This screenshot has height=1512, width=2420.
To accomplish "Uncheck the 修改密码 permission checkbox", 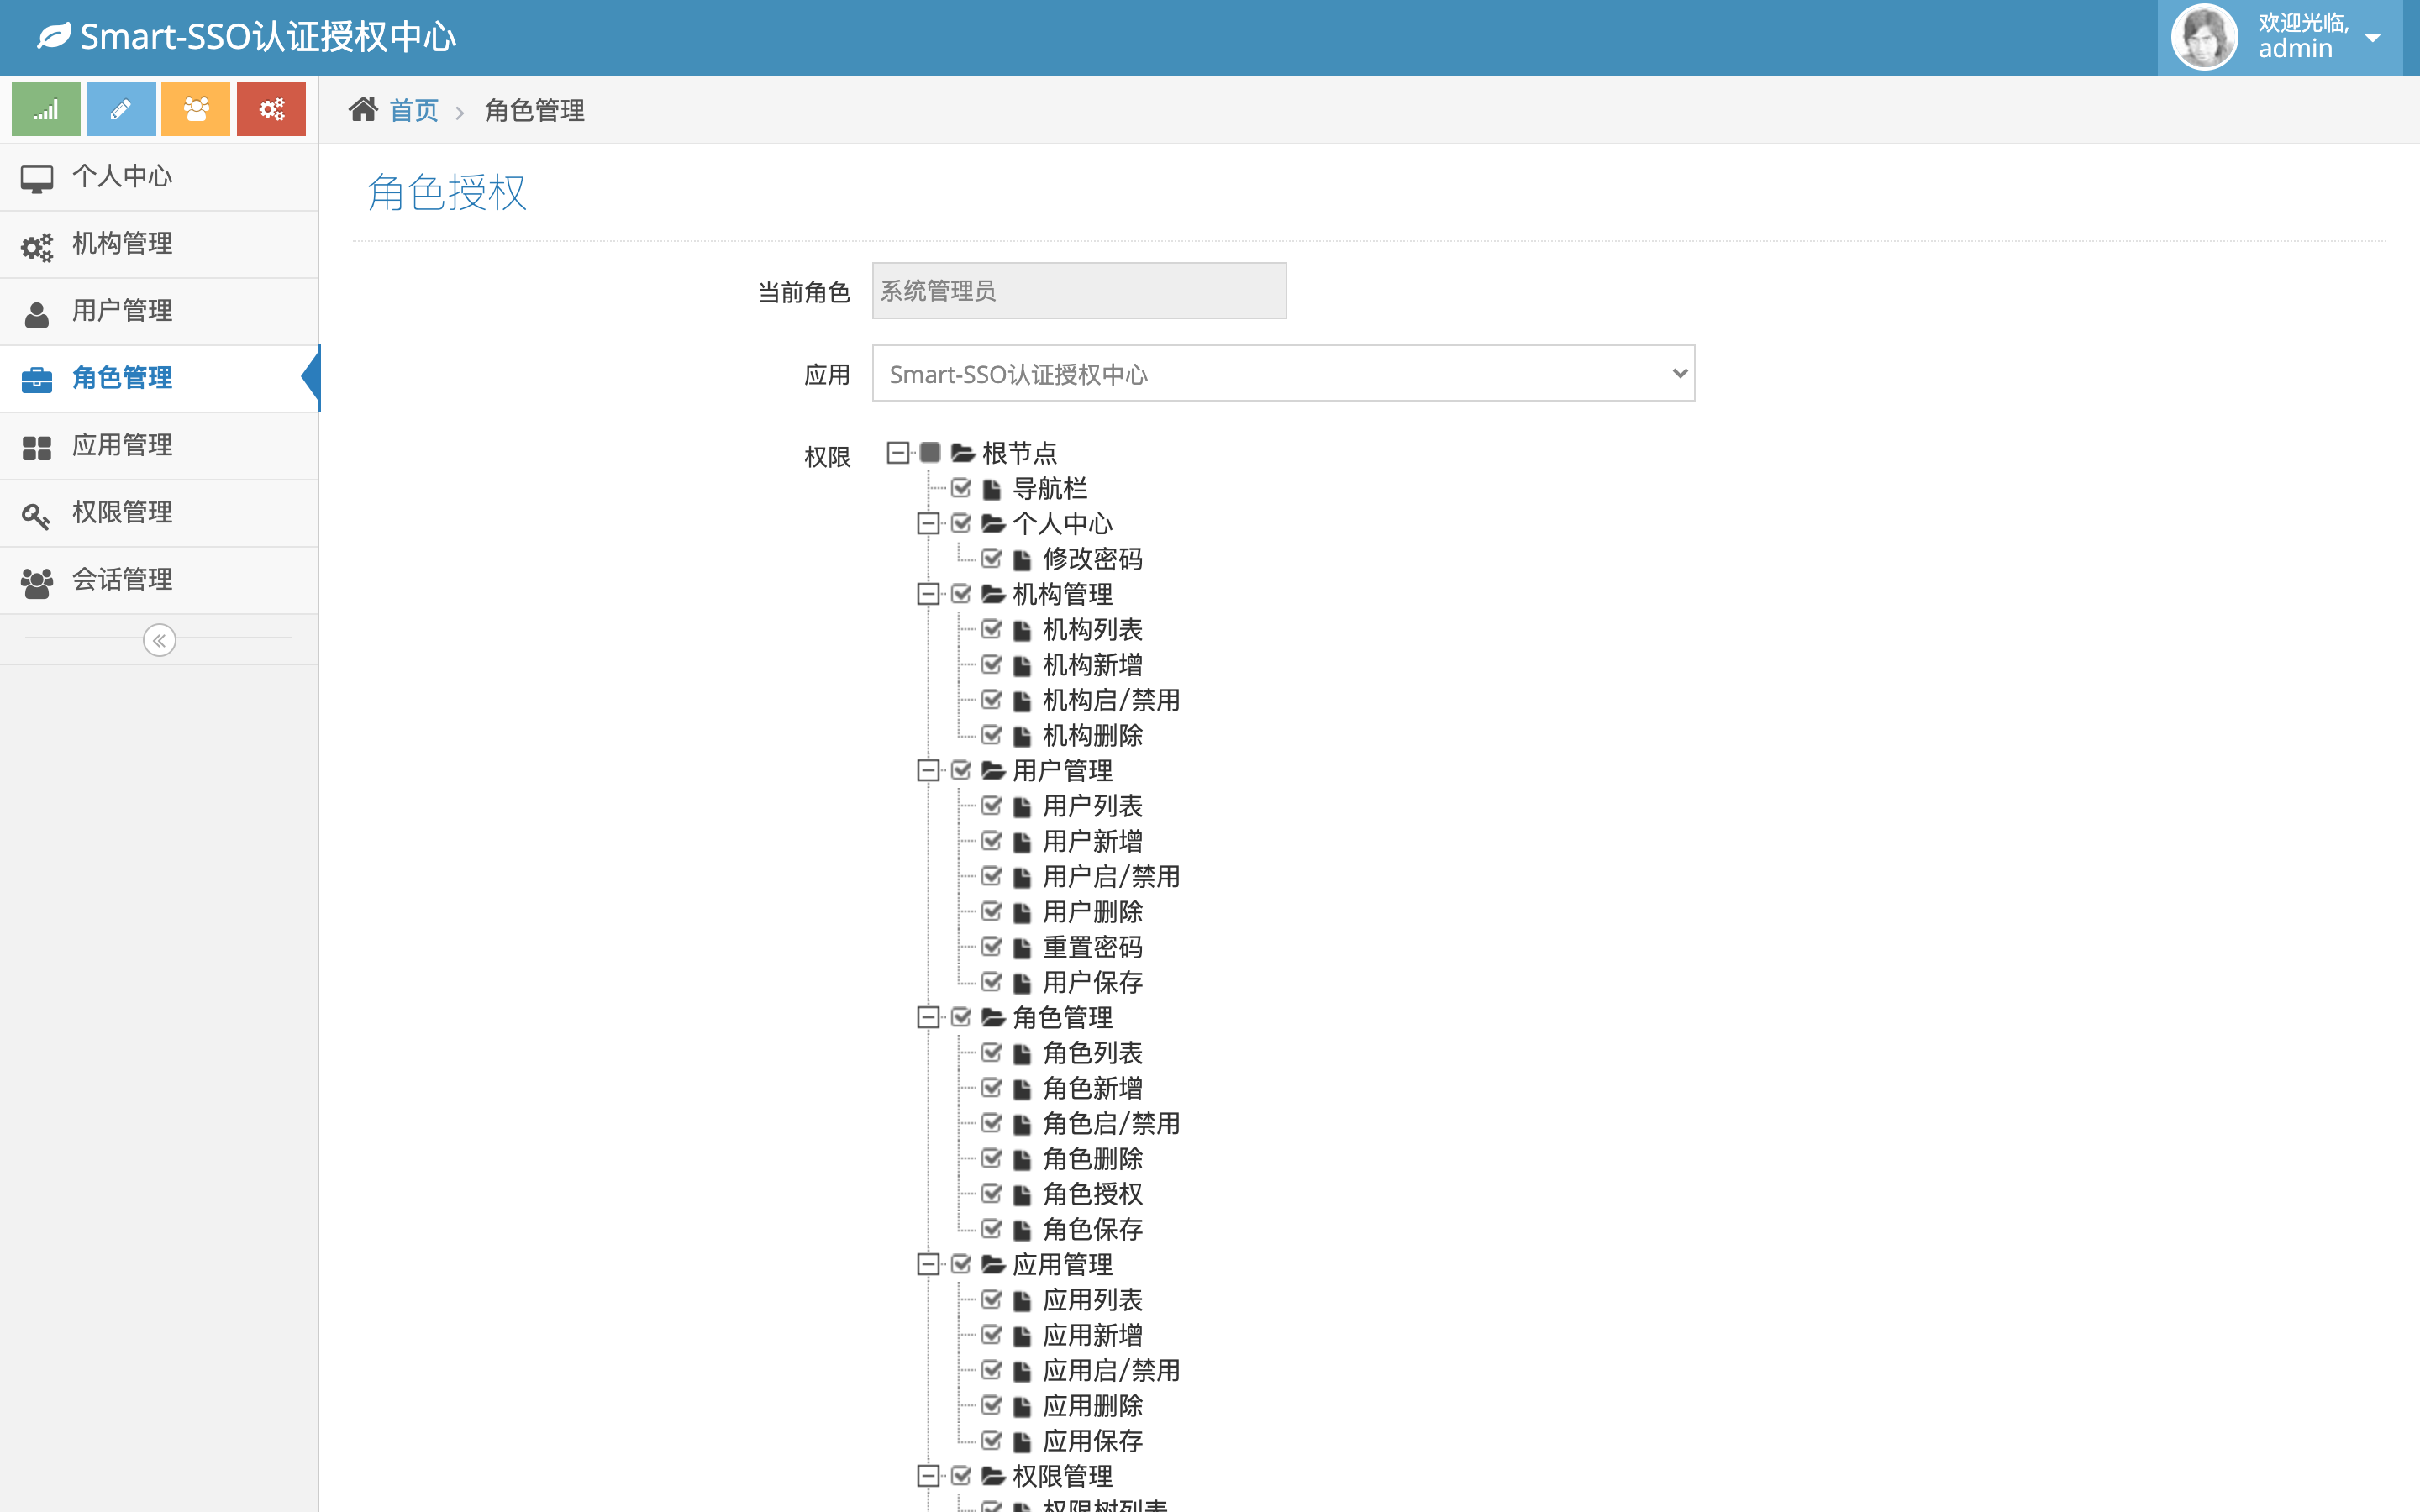I will (991, 558).
